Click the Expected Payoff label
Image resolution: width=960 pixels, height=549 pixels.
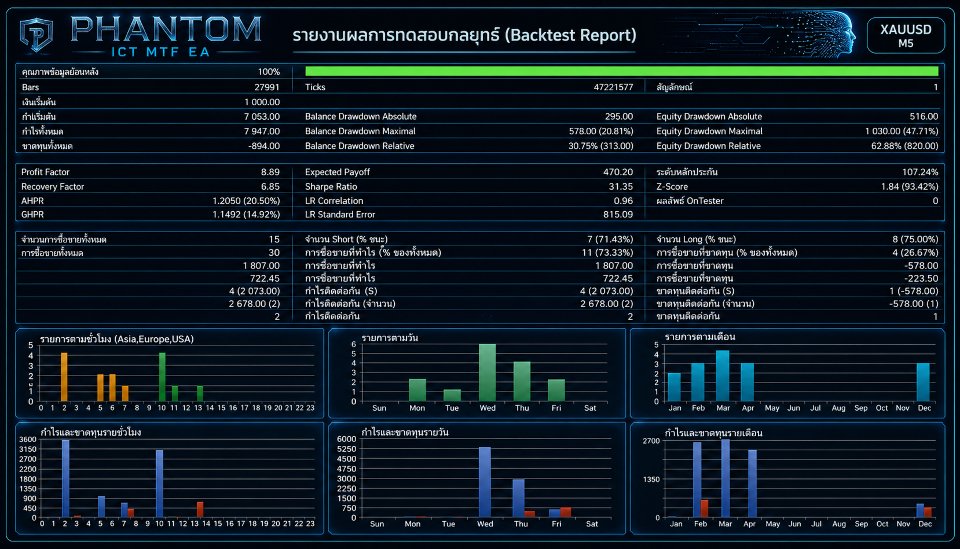click(337, 172)
